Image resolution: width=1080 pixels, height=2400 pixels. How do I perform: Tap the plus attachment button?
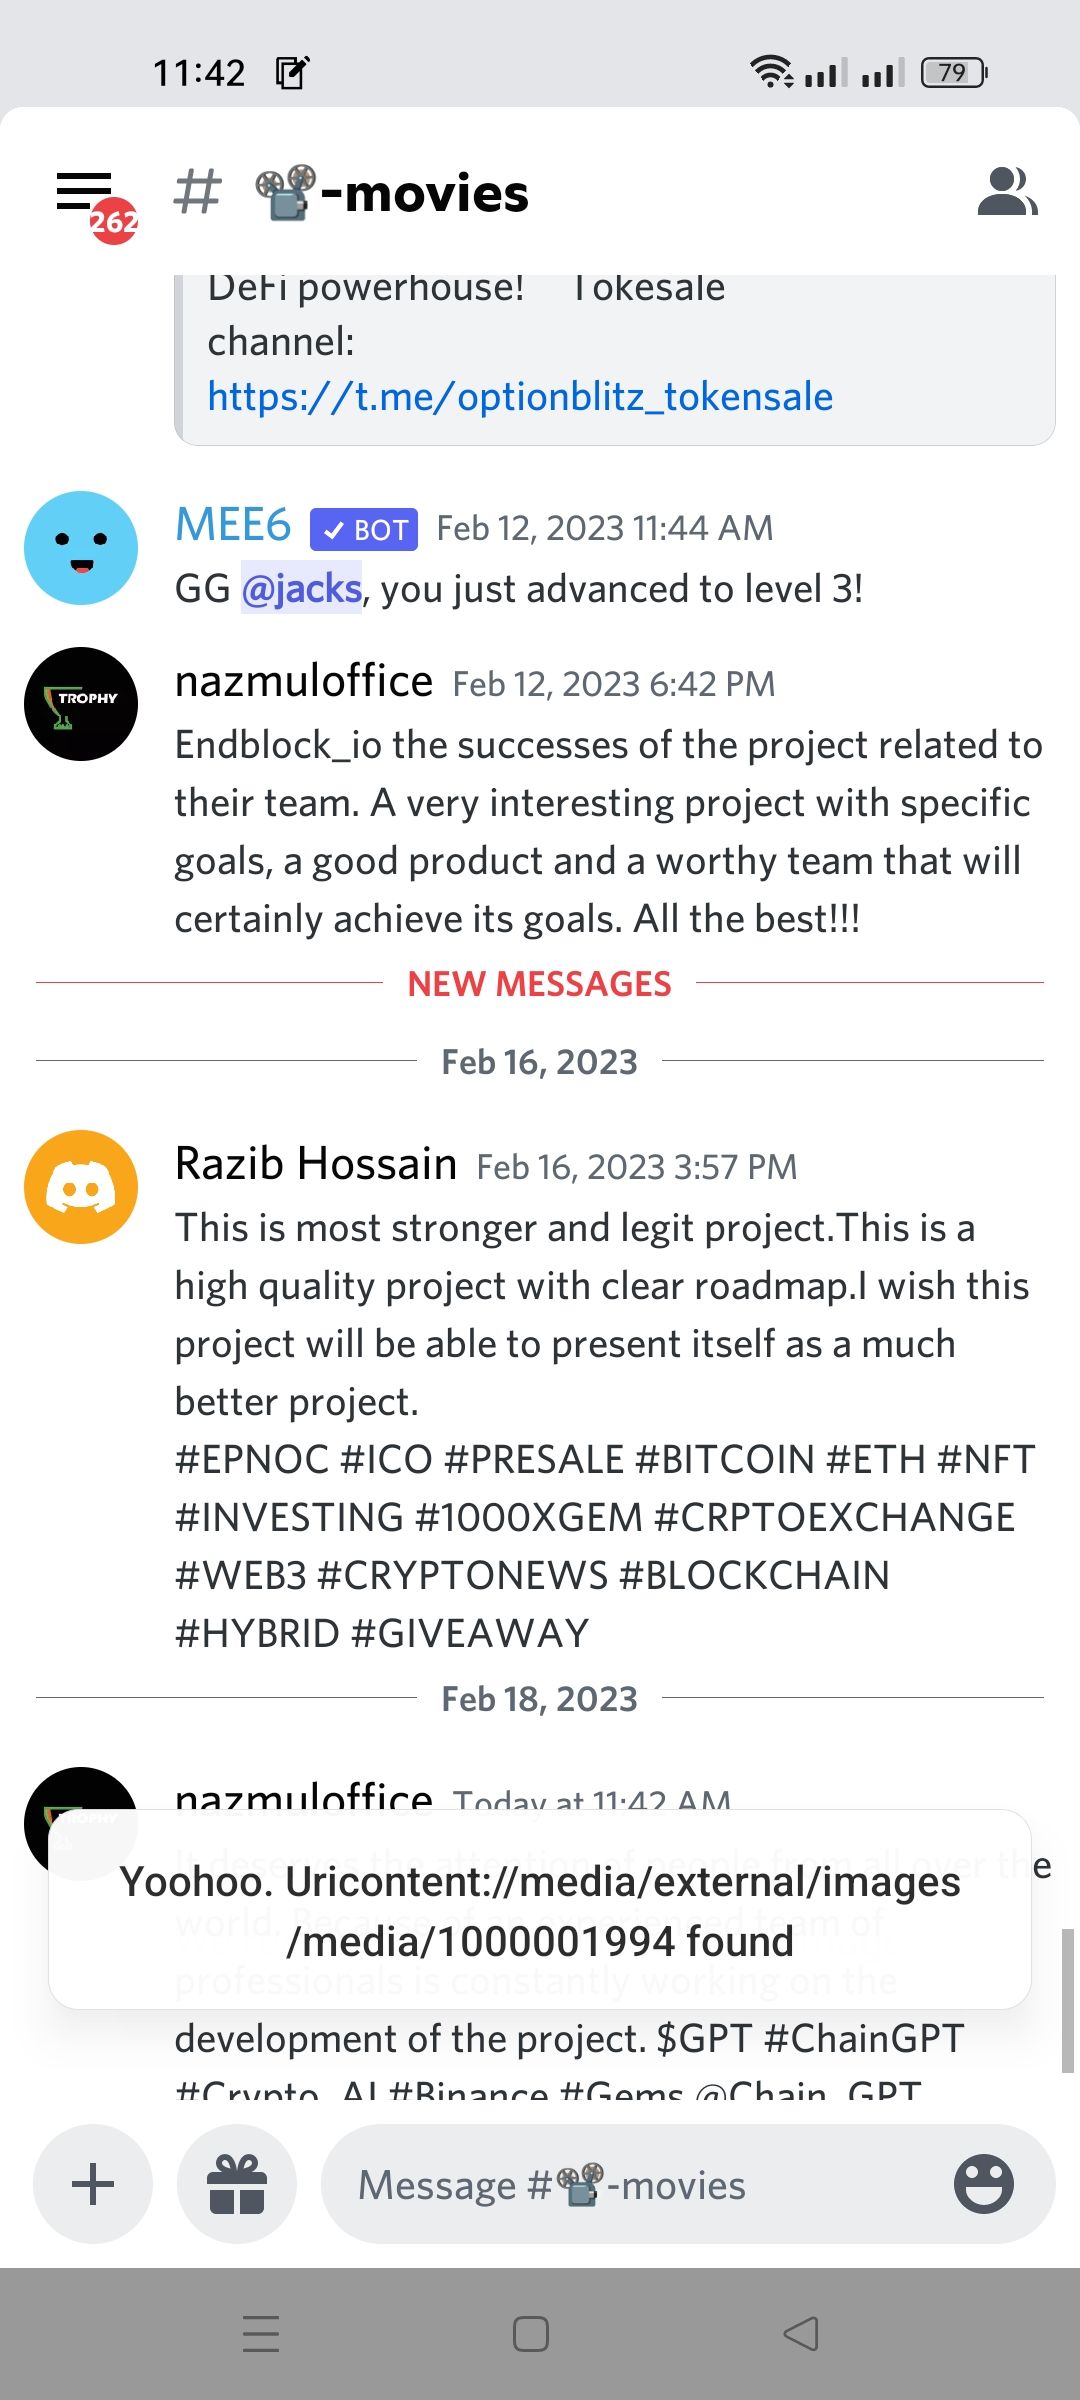93,2184
